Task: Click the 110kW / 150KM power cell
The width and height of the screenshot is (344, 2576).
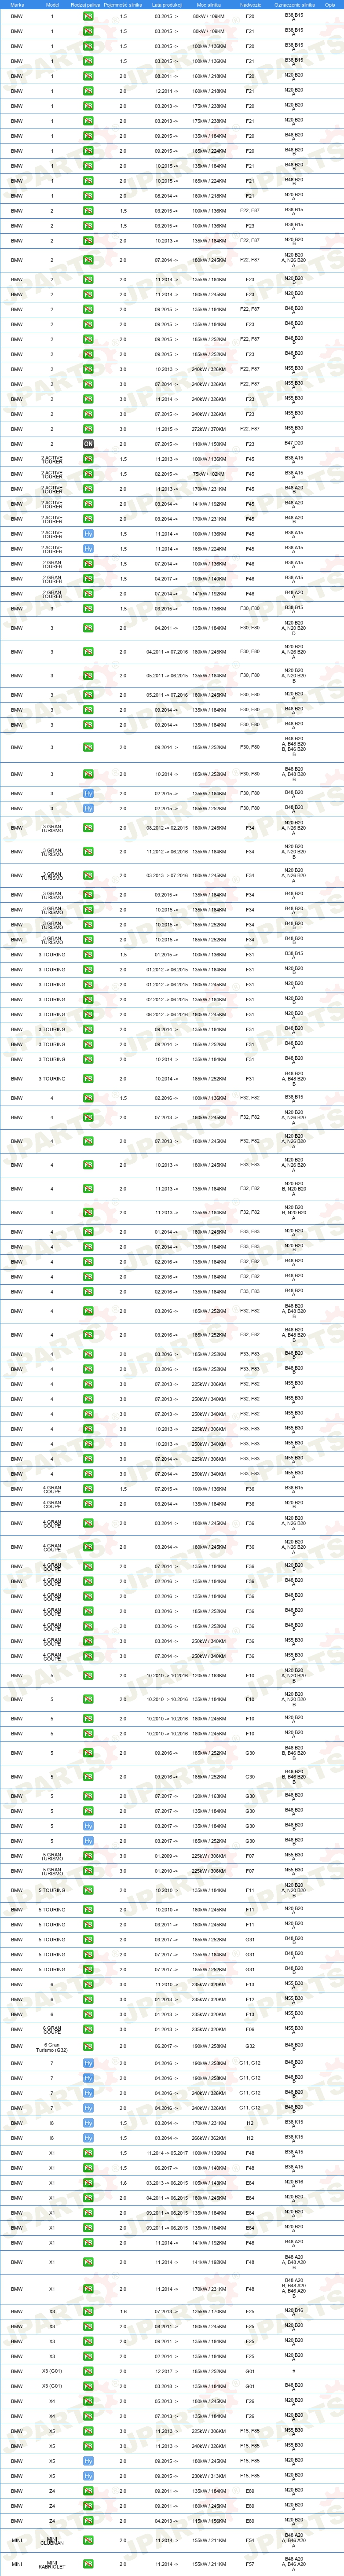Action: pos(208,444)
